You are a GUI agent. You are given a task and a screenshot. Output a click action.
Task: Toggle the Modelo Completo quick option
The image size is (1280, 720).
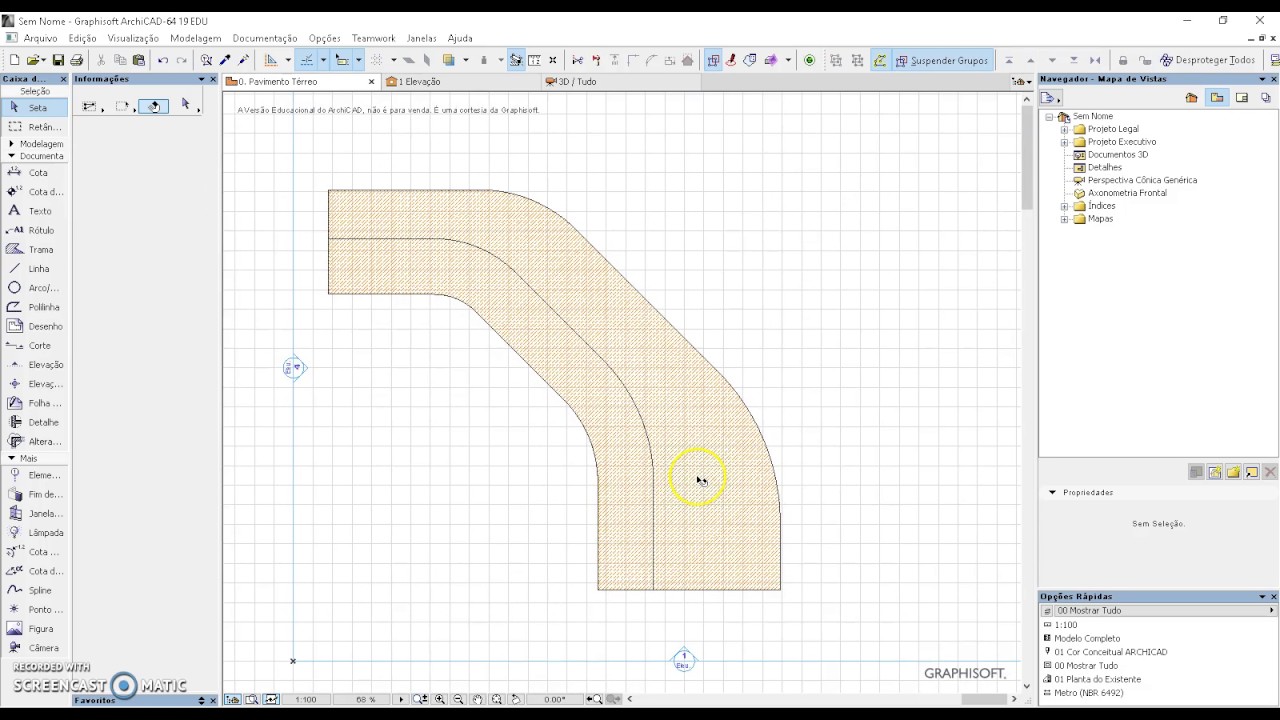1087,638
